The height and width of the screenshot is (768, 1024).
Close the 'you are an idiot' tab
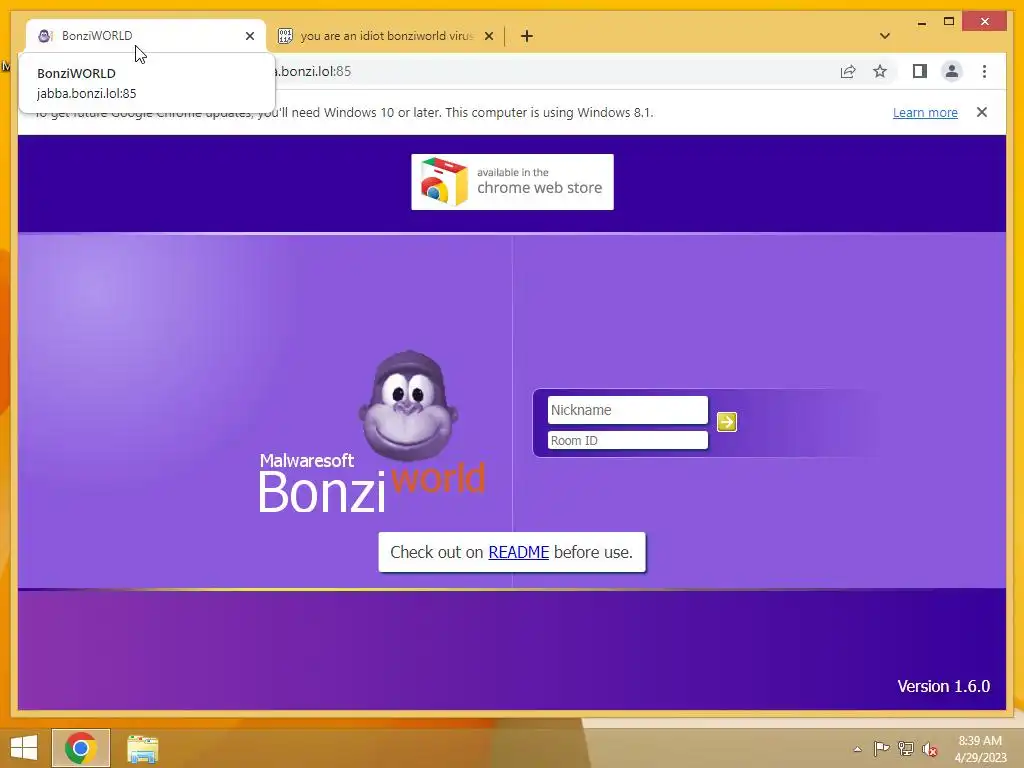click(x=488, y=36)
